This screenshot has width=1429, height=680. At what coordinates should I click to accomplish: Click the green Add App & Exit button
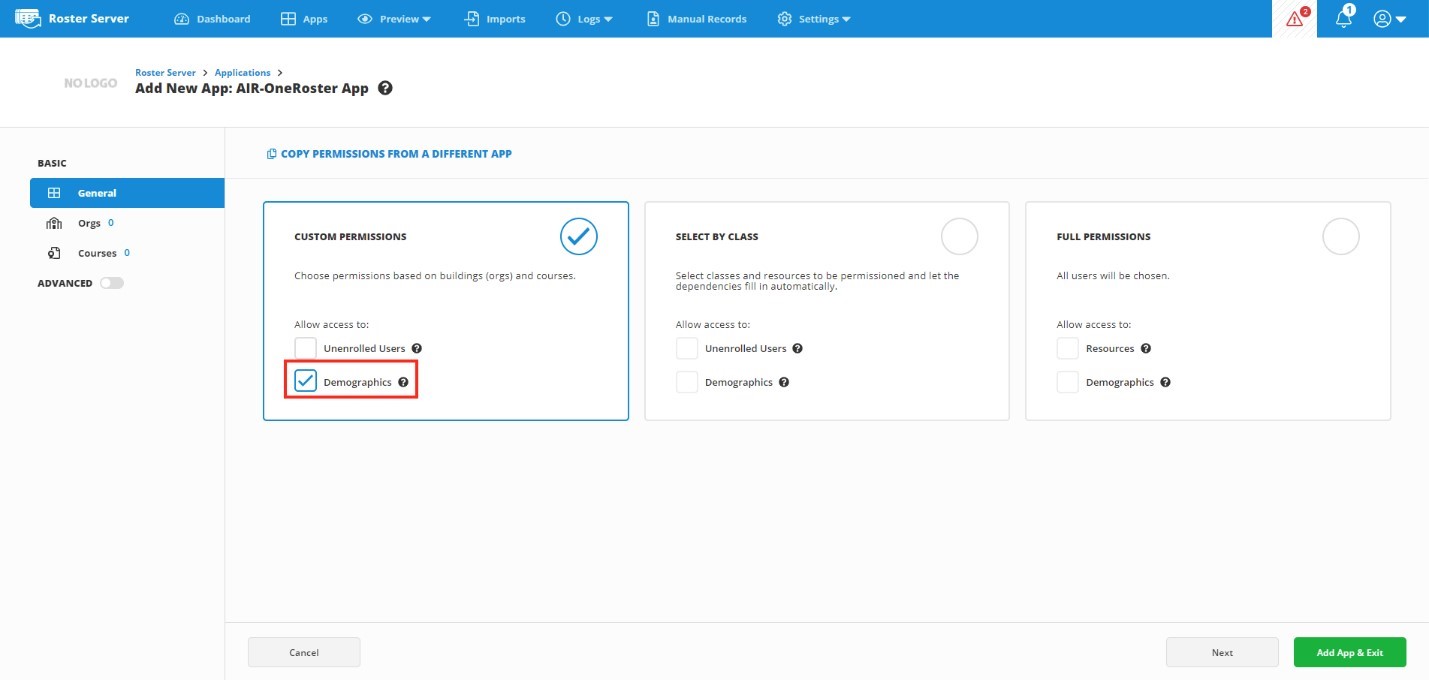[1349, 652]
